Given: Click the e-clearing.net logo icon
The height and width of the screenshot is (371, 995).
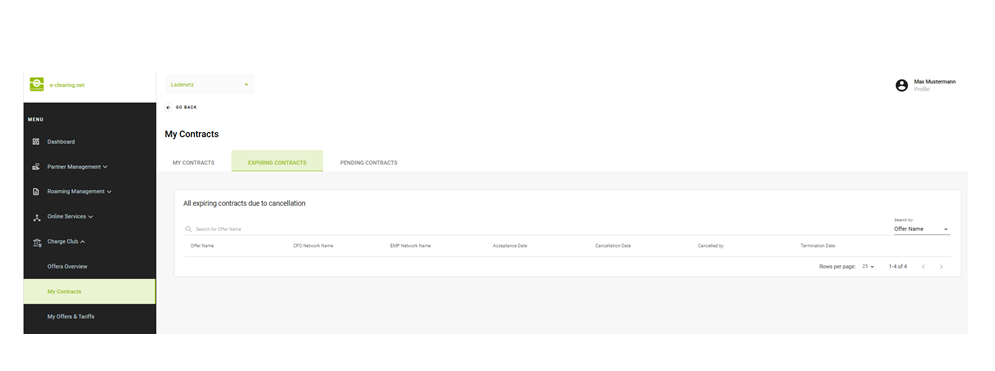Looking at the screenshot, I should (37, 84).
